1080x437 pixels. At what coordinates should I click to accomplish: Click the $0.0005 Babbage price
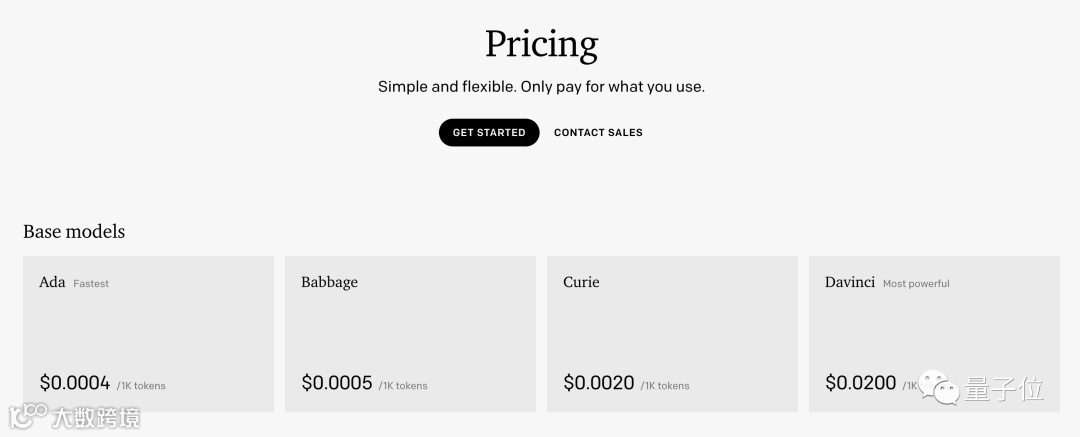coord(337,382)
